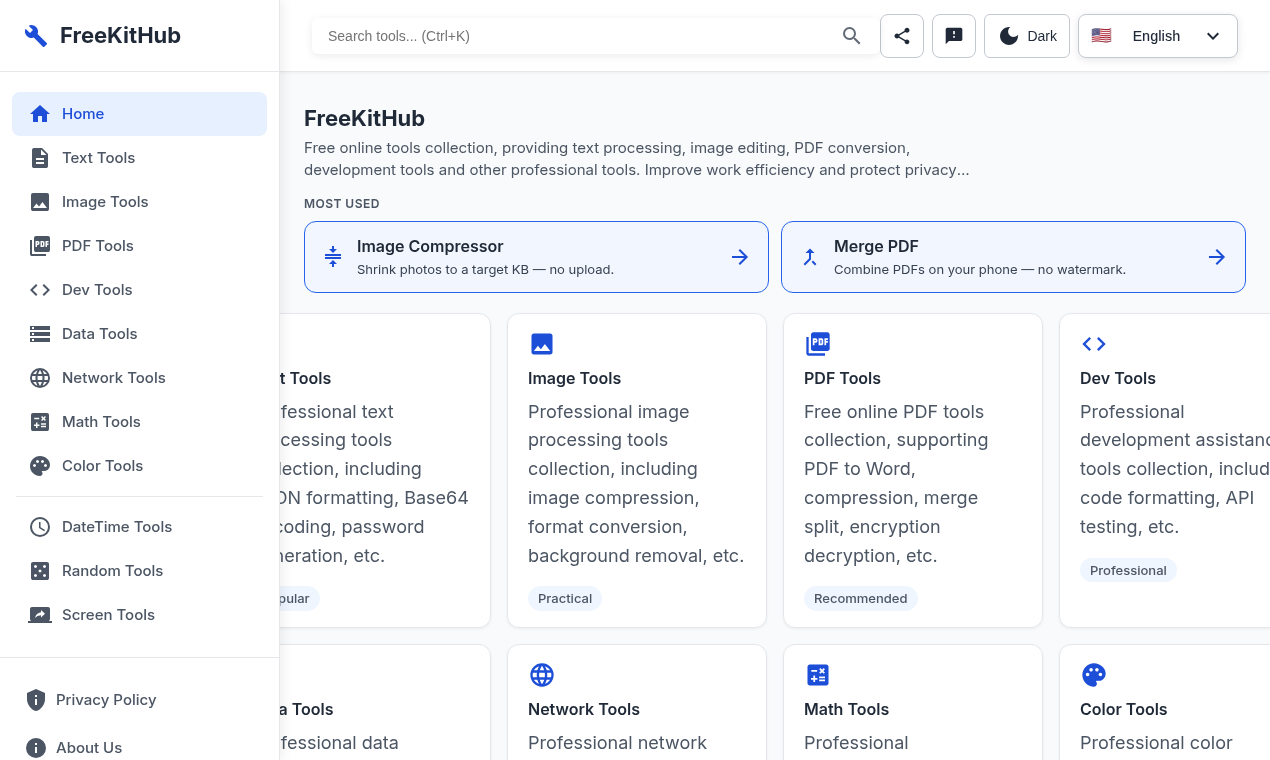The height and width of the screenshot is (760, 1270).
Task: Click the Professional tag on Dev Tools
Action: tap(1128, 570)
